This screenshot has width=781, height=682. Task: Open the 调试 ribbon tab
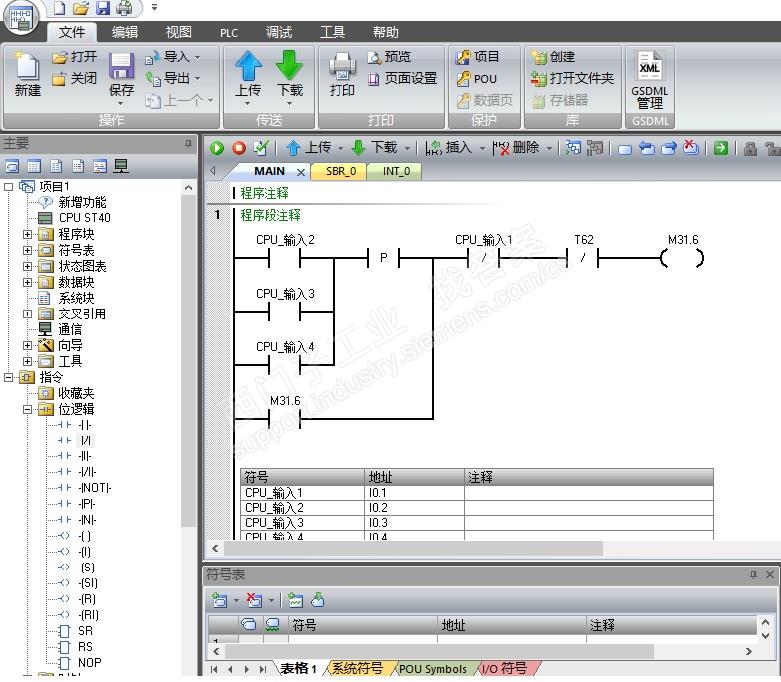(x=279, y=32)
